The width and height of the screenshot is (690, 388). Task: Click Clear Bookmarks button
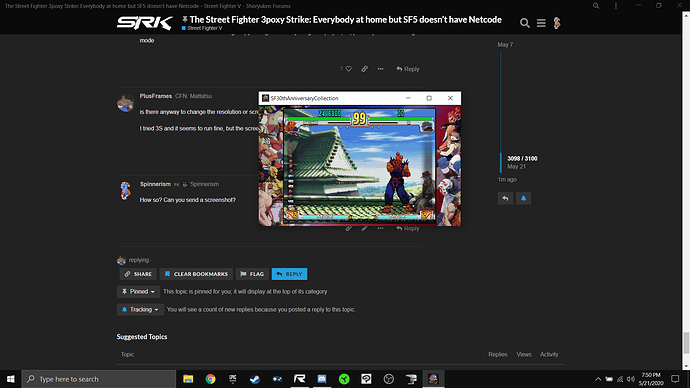[x=196, y=274]
